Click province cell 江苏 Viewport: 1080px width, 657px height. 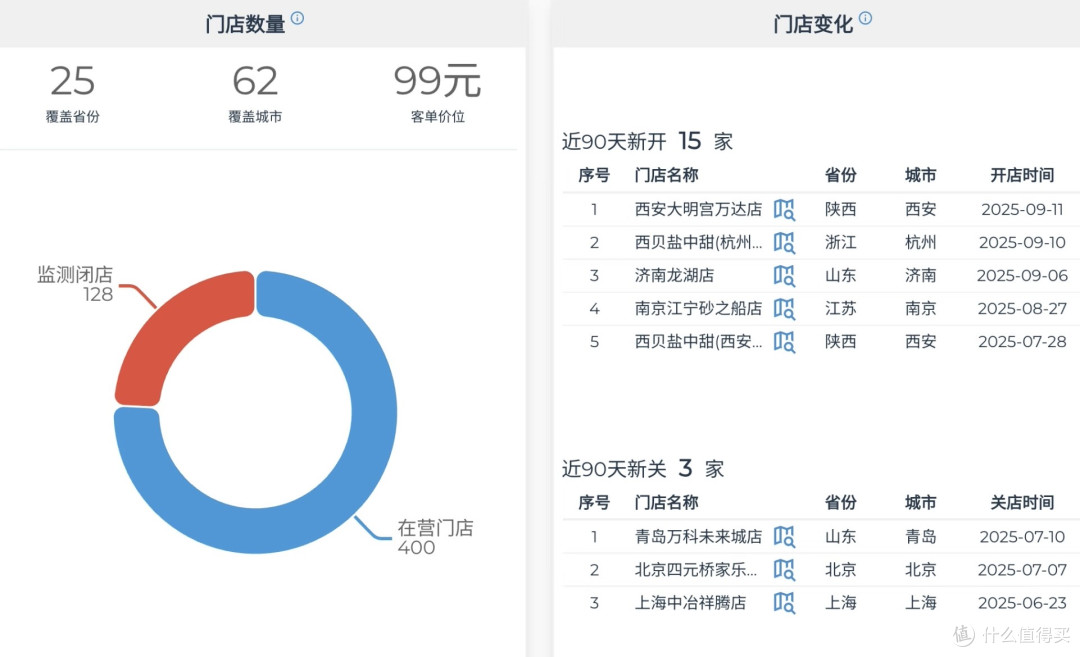coord(840,309)
